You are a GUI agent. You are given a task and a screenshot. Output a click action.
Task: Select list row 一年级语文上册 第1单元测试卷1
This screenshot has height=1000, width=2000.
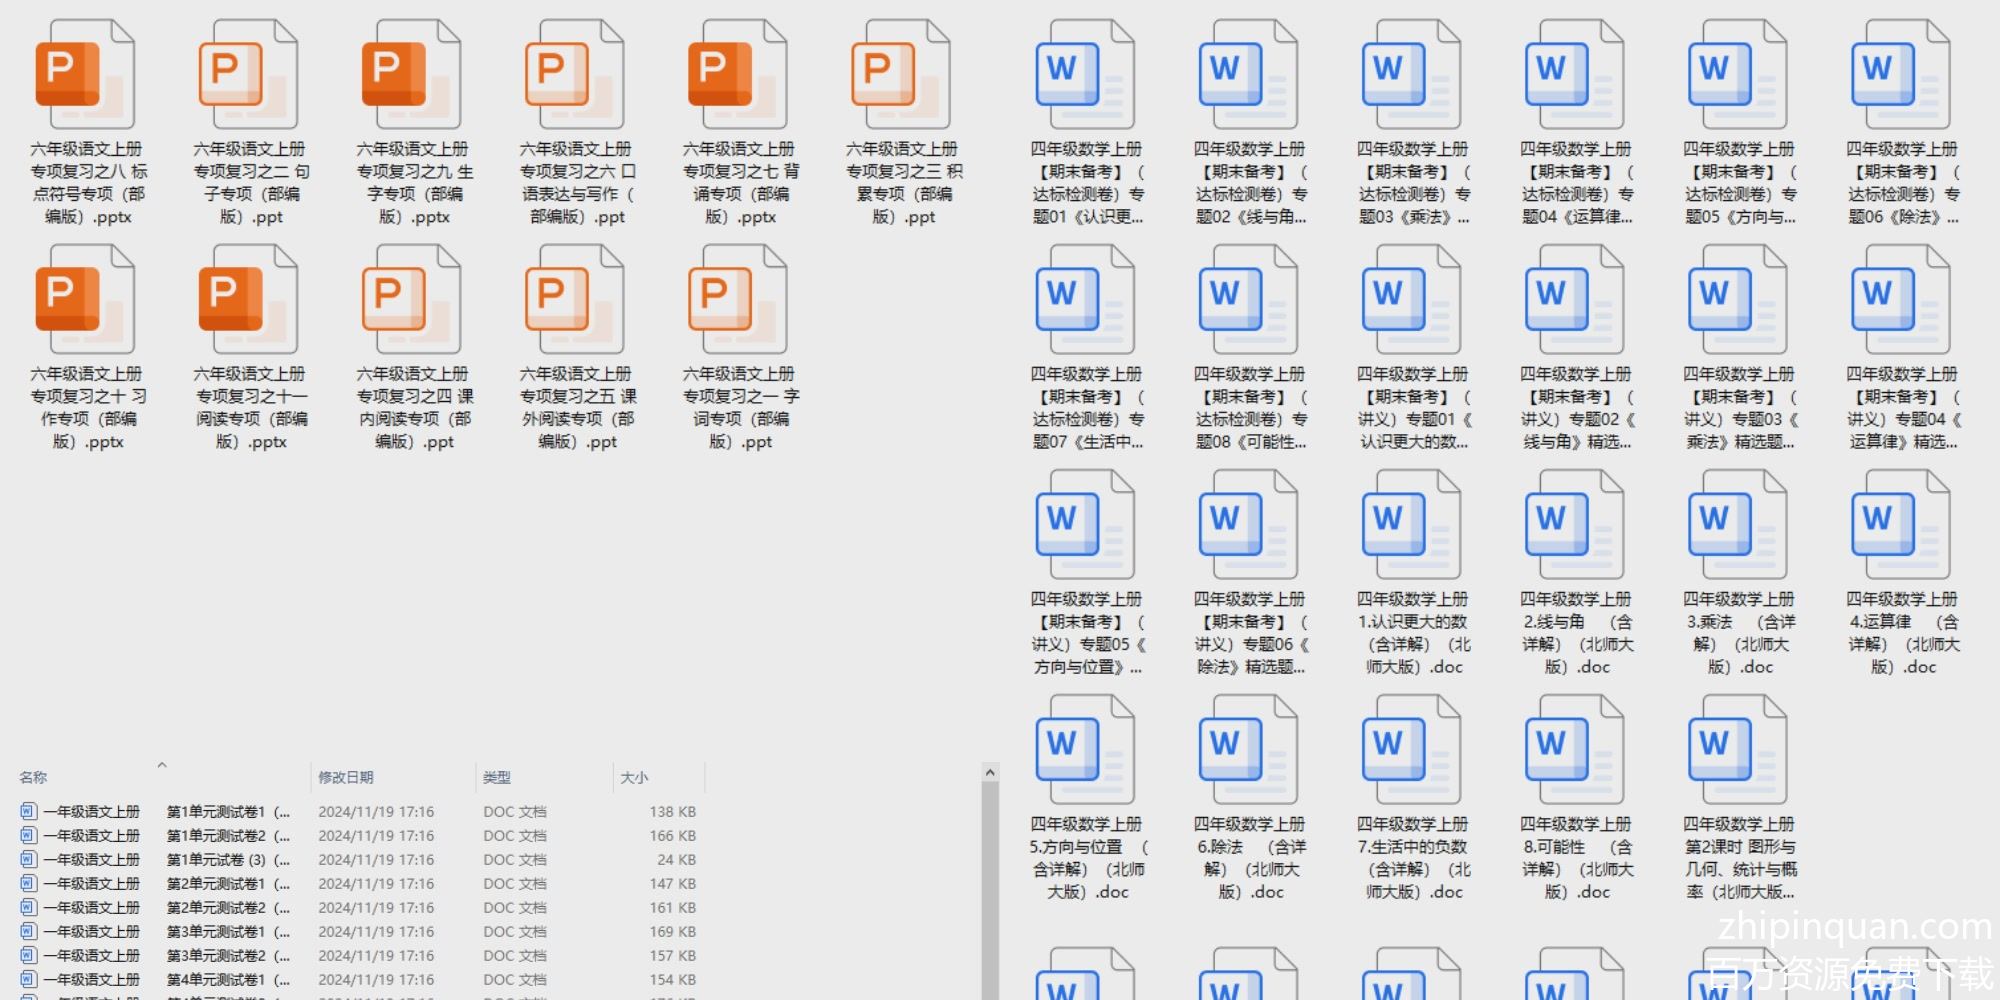pos(358,812)
